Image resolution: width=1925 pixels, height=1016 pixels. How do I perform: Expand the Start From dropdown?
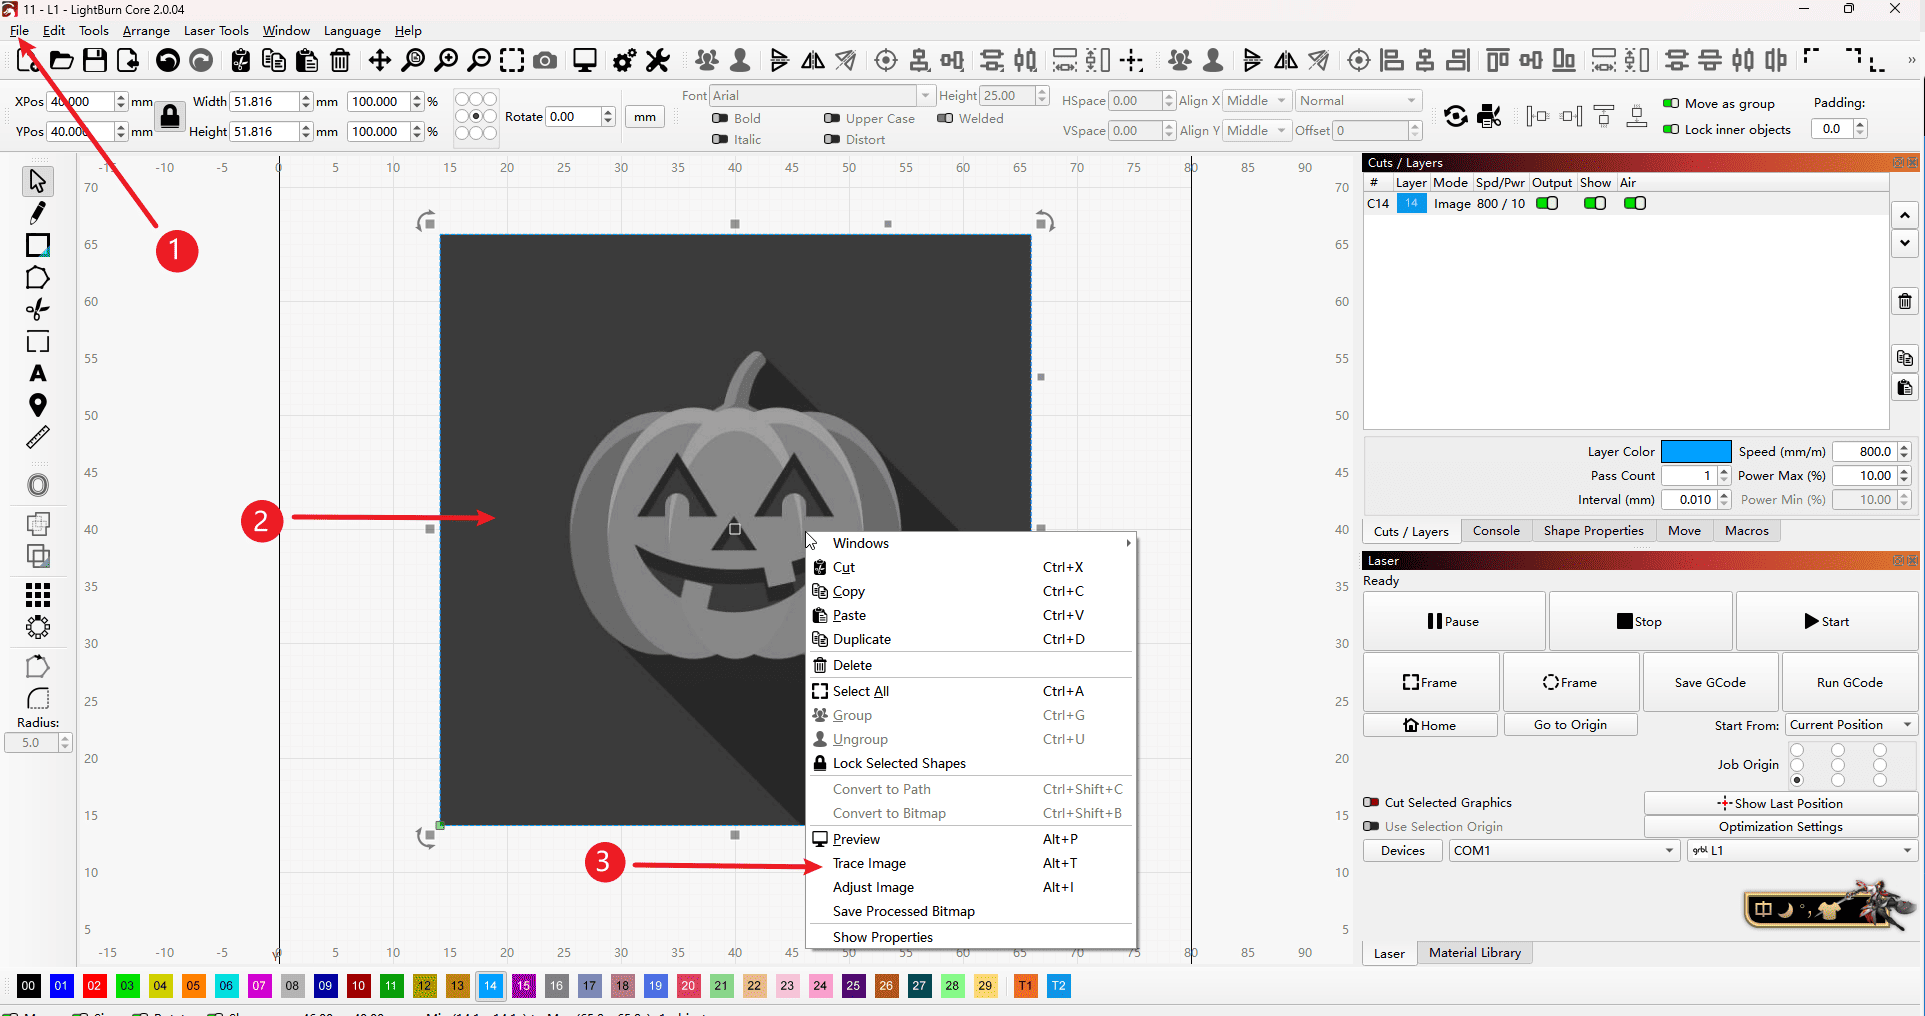click(1850, 725)
